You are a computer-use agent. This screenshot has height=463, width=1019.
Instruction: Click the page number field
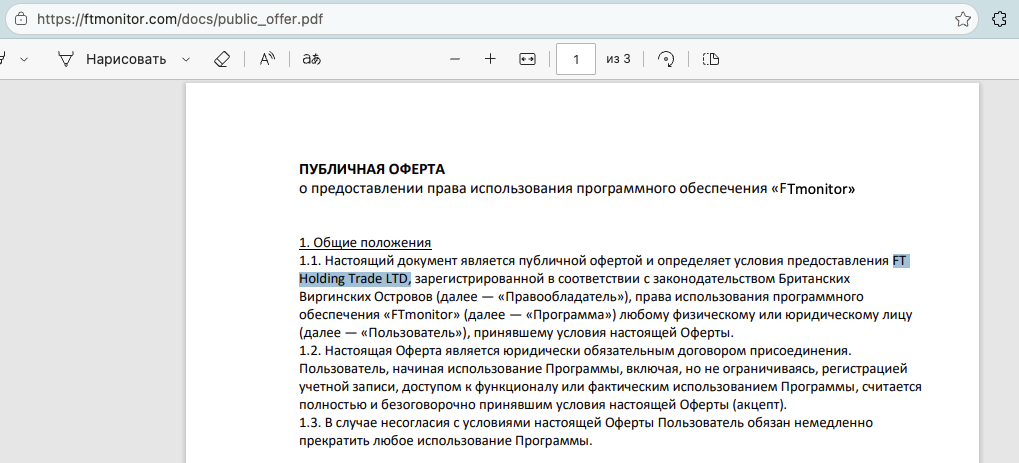576,59
